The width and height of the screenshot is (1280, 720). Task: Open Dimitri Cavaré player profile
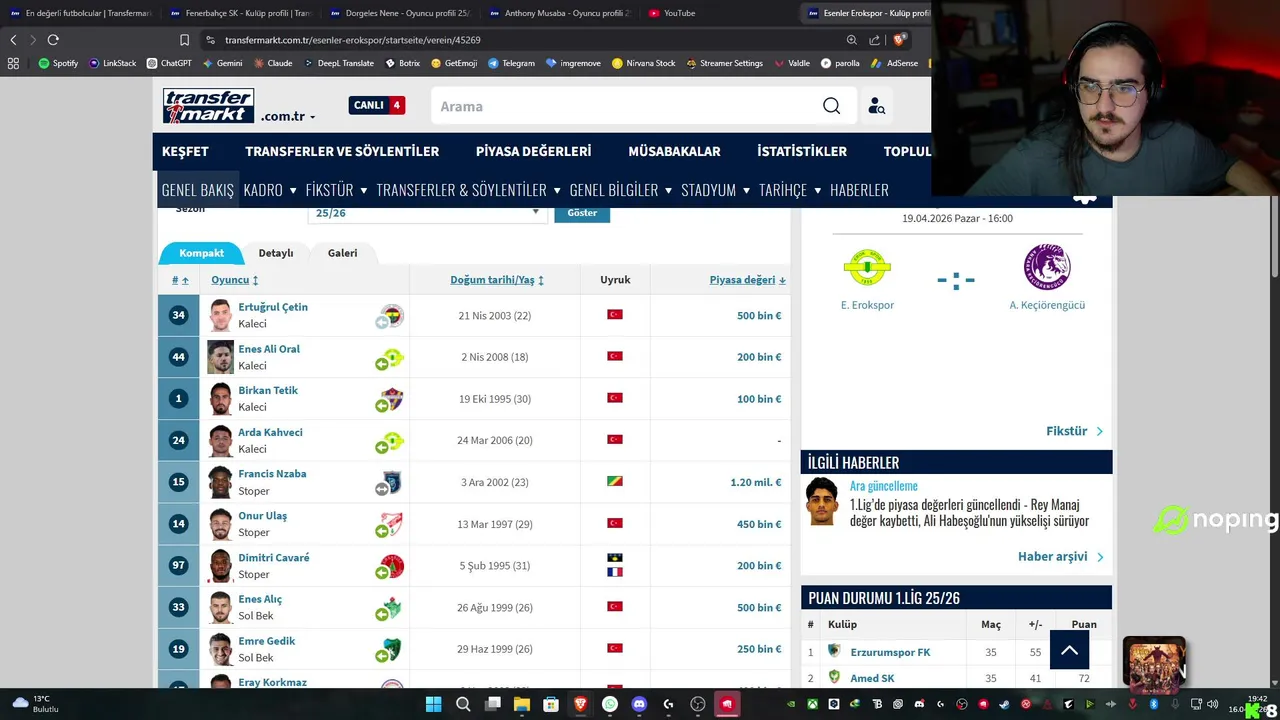(274, 558)
